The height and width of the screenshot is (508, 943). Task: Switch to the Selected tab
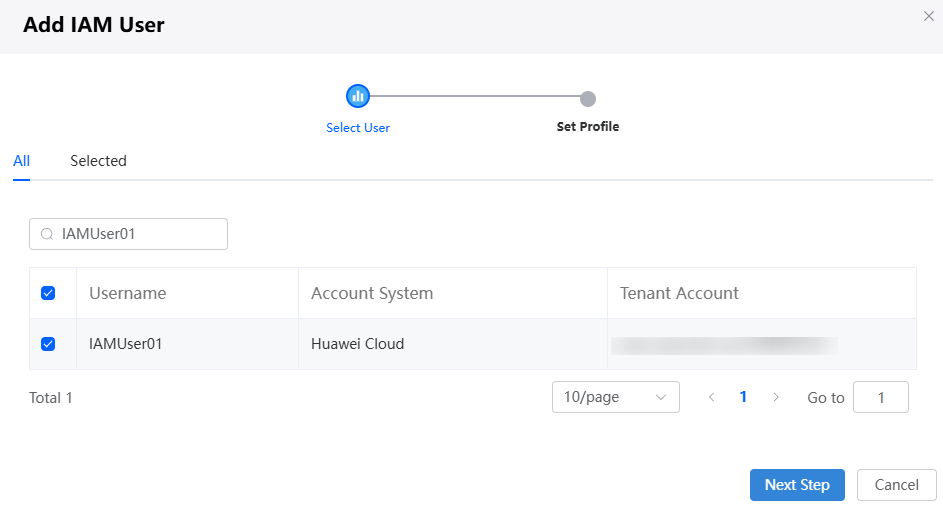(98, 161)
